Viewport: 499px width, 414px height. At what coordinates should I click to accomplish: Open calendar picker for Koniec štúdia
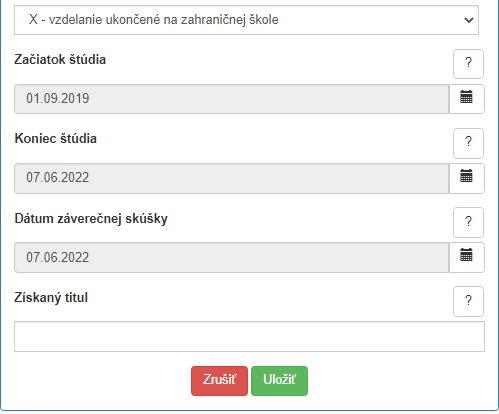point(467,178)
